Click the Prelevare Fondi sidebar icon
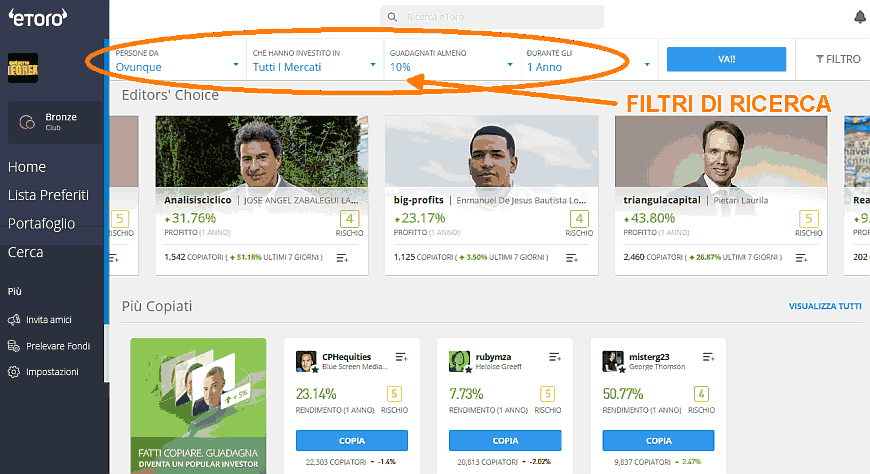 [x=14, y=346]
